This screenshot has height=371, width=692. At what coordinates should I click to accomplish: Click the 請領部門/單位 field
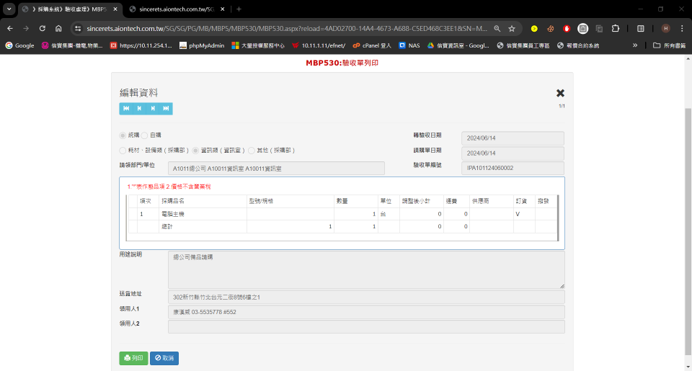coord(276,168)
